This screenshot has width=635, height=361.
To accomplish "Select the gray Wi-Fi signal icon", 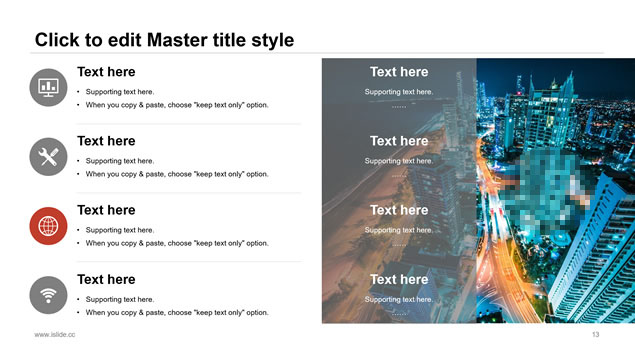I will [x=48, y=295].
